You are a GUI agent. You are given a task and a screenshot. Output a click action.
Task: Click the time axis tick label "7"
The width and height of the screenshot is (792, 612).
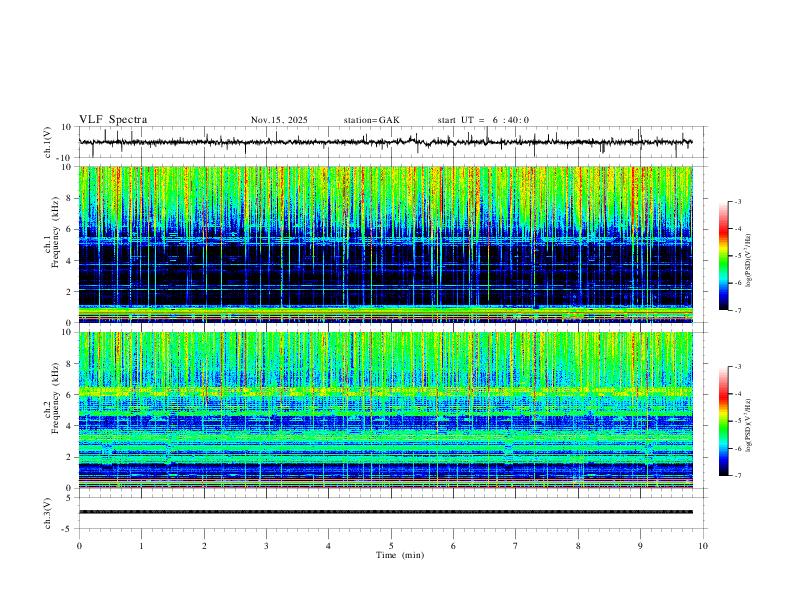[x=516, y=546]
